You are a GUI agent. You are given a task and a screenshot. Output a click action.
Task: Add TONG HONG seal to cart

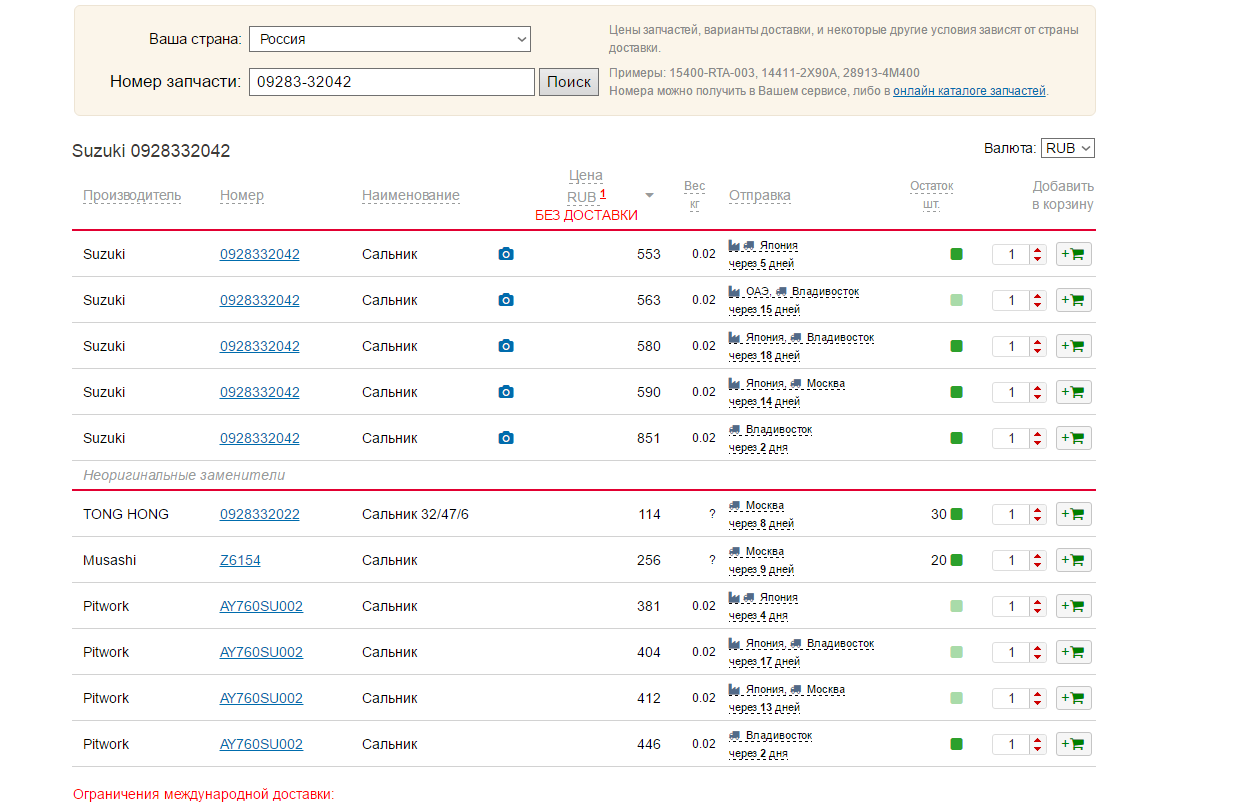(x=1073, y=514)
